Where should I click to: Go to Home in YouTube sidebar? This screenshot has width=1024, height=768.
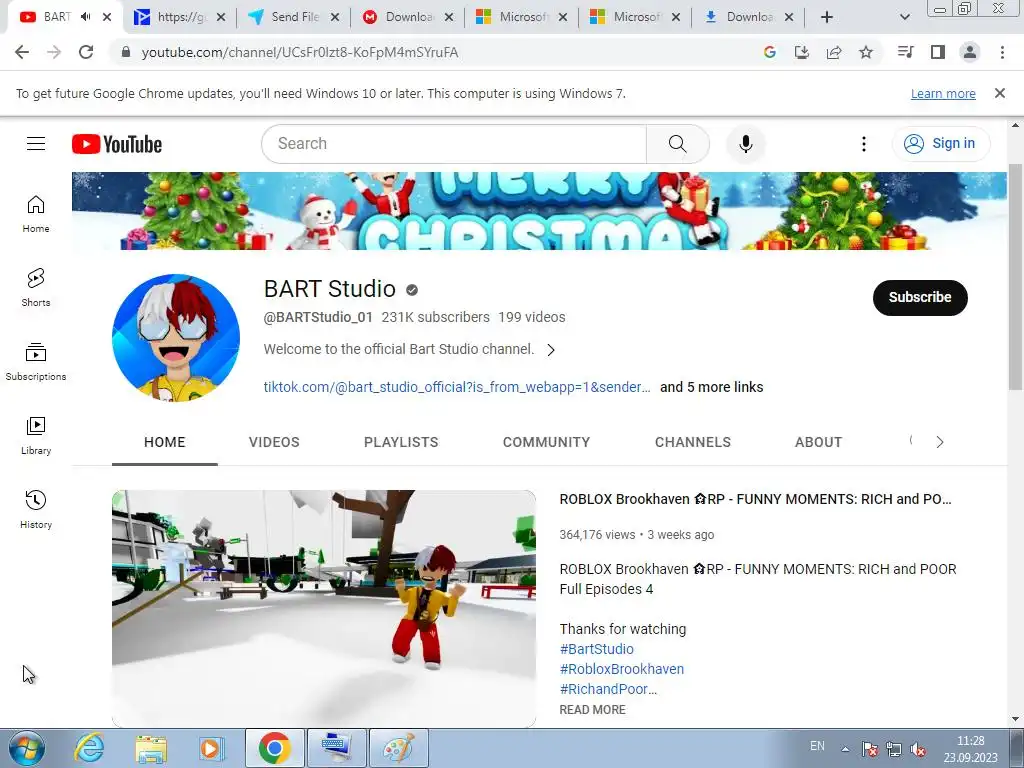point(36,214)
